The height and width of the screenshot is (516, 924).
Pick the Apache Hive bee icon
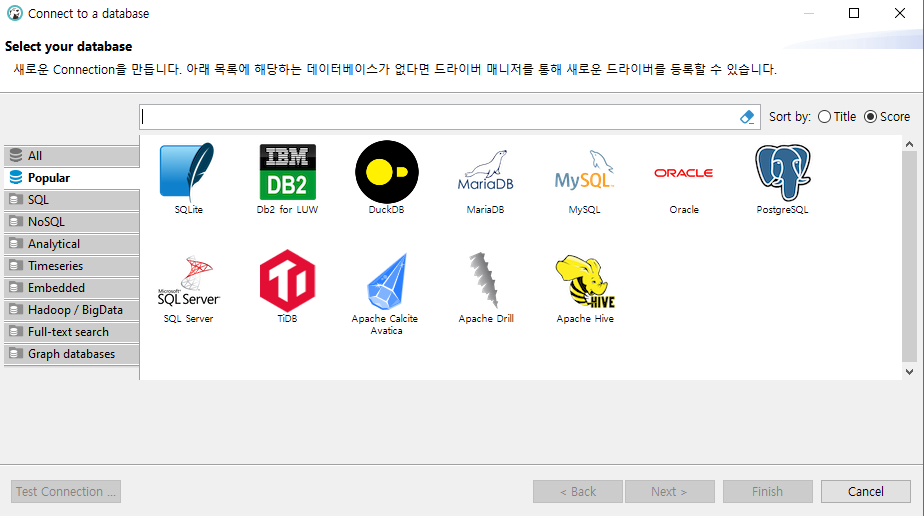[585, 281]
